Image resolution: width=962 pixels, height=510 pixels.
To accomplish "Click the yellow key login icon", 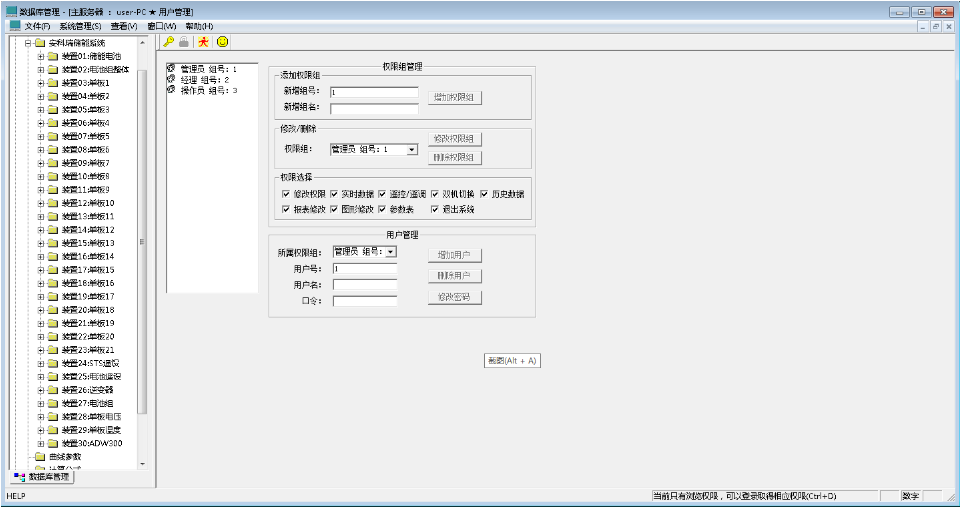I will pos(168,42).
